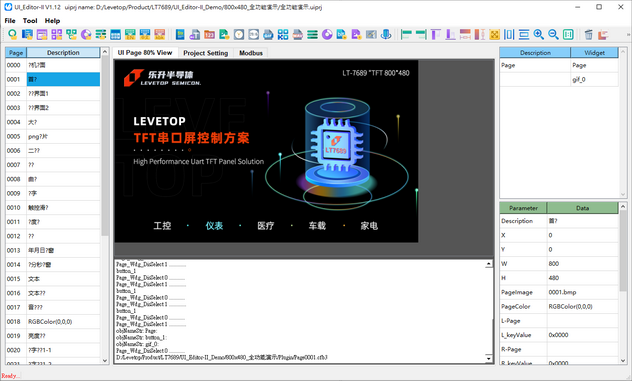632x381 pixels.
Task: Select the green round button widget tool
Action: click(x=12, y=35)
